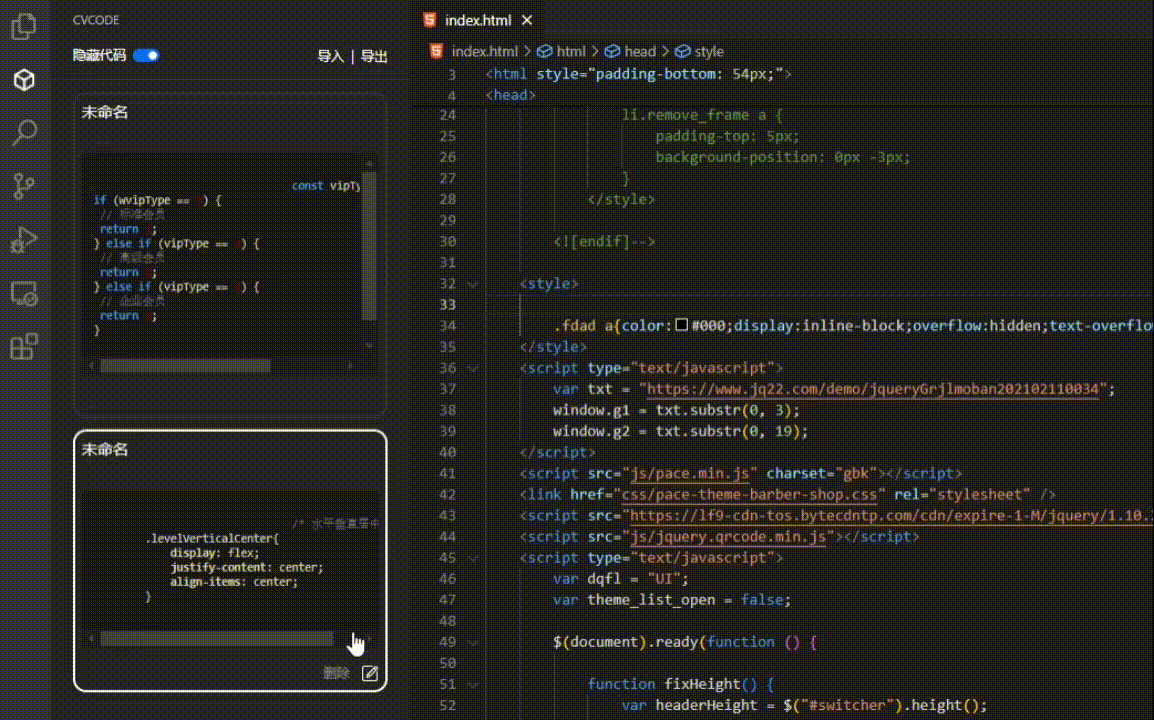Click 'li.remove_frame a {' on line 24

pyautogui.click(x=702, y=115)
